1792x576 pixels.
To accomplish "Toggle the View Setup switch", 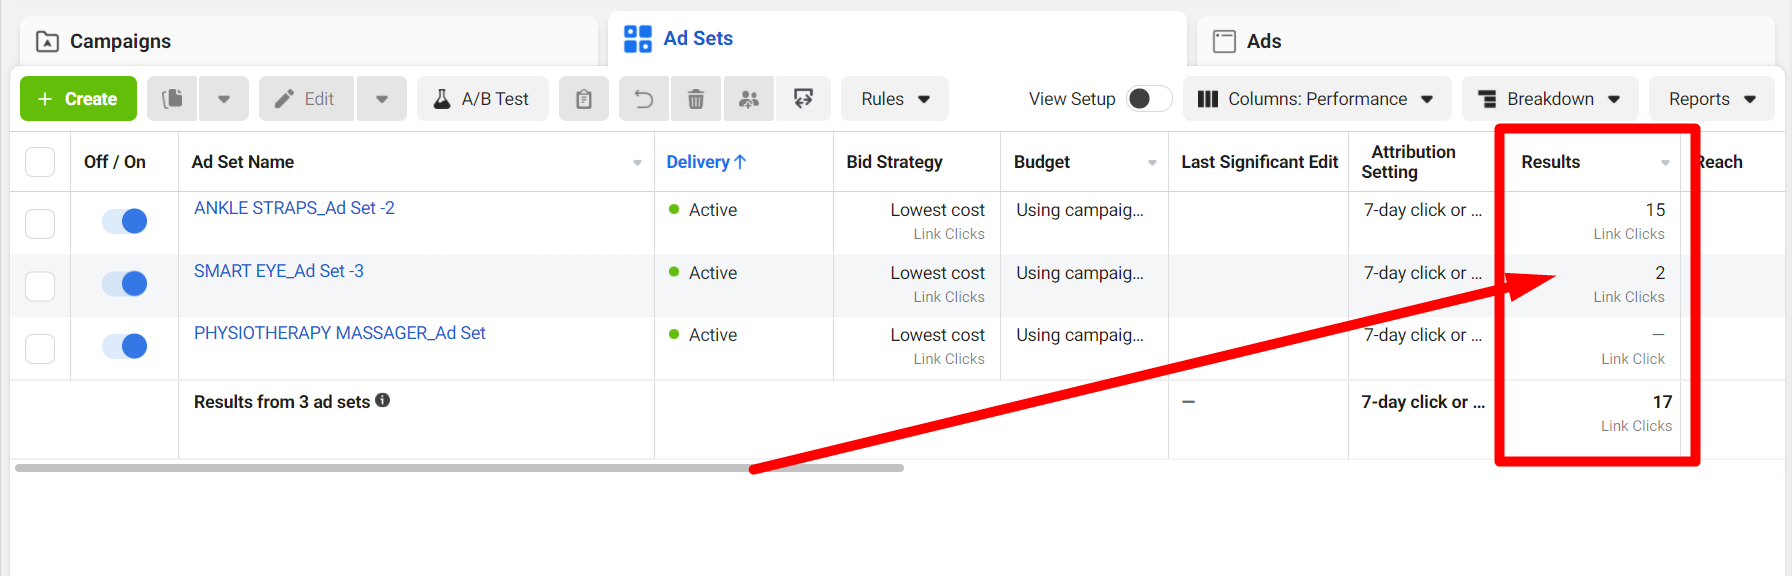I will coord(1148,99).
